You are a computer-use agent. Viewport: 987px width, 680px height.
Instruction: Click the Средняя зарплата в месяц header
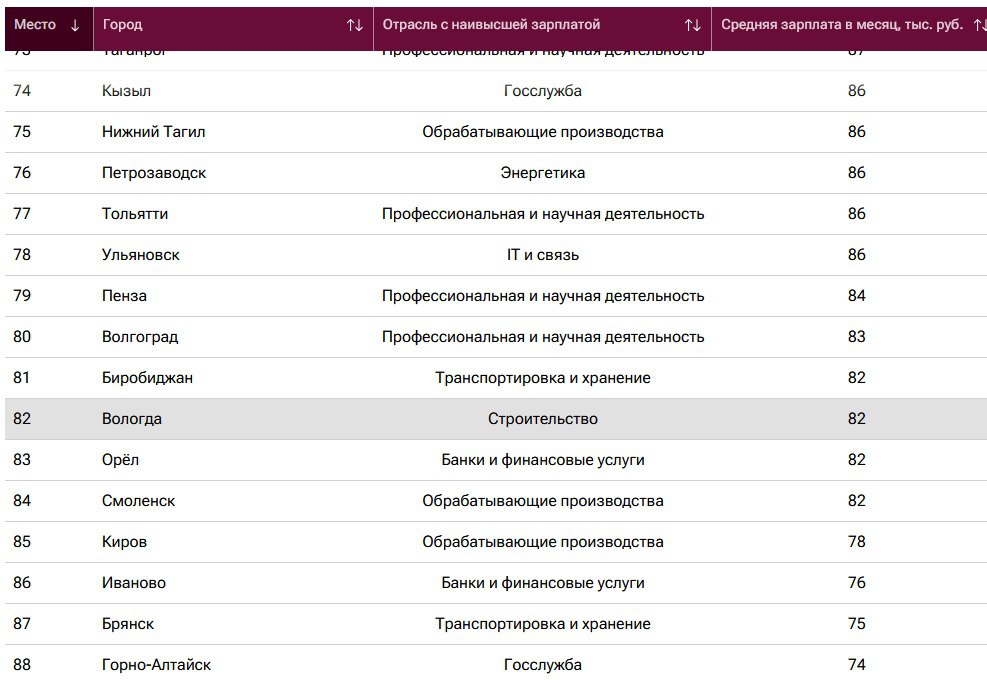tap(842, 25)
